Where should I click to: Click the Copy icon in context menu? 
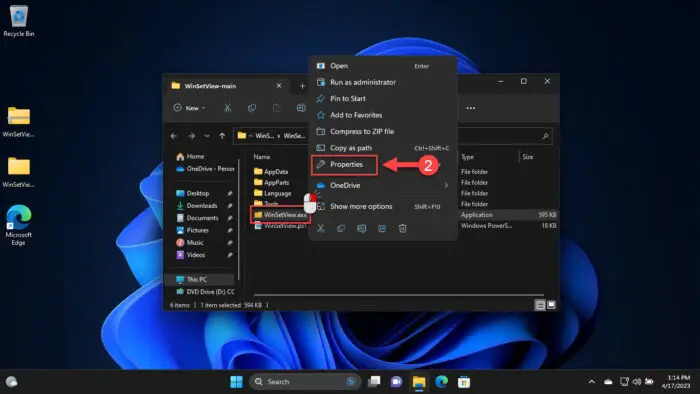(341, 228)
